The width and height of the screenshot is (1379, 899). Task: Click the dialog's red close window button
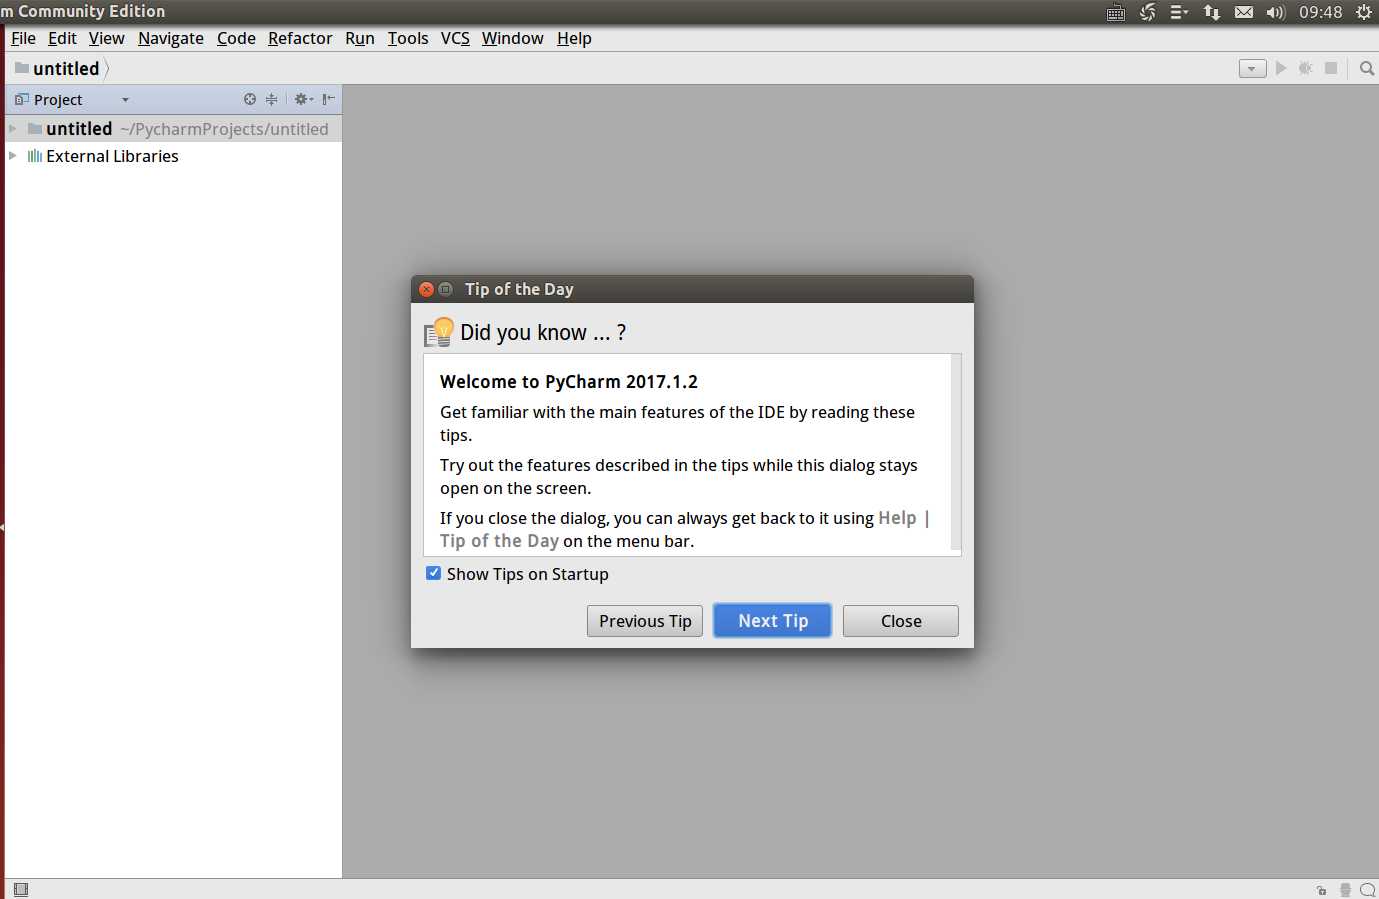point(427,289)
